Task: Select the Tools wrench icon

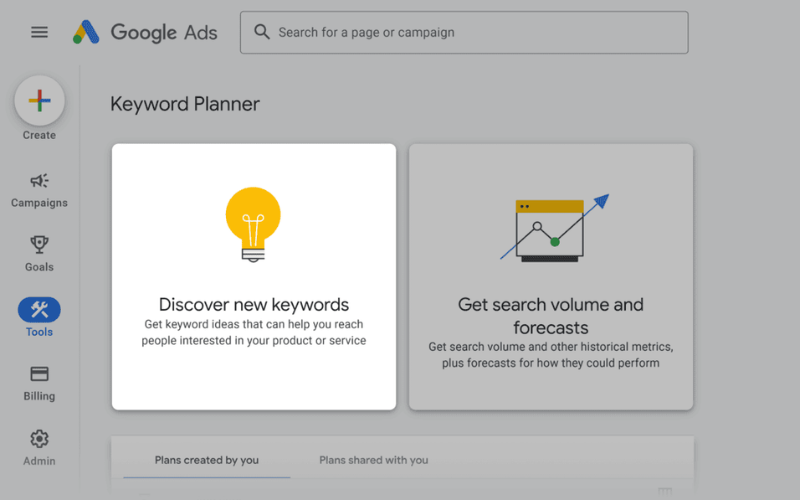Action: 39,310
